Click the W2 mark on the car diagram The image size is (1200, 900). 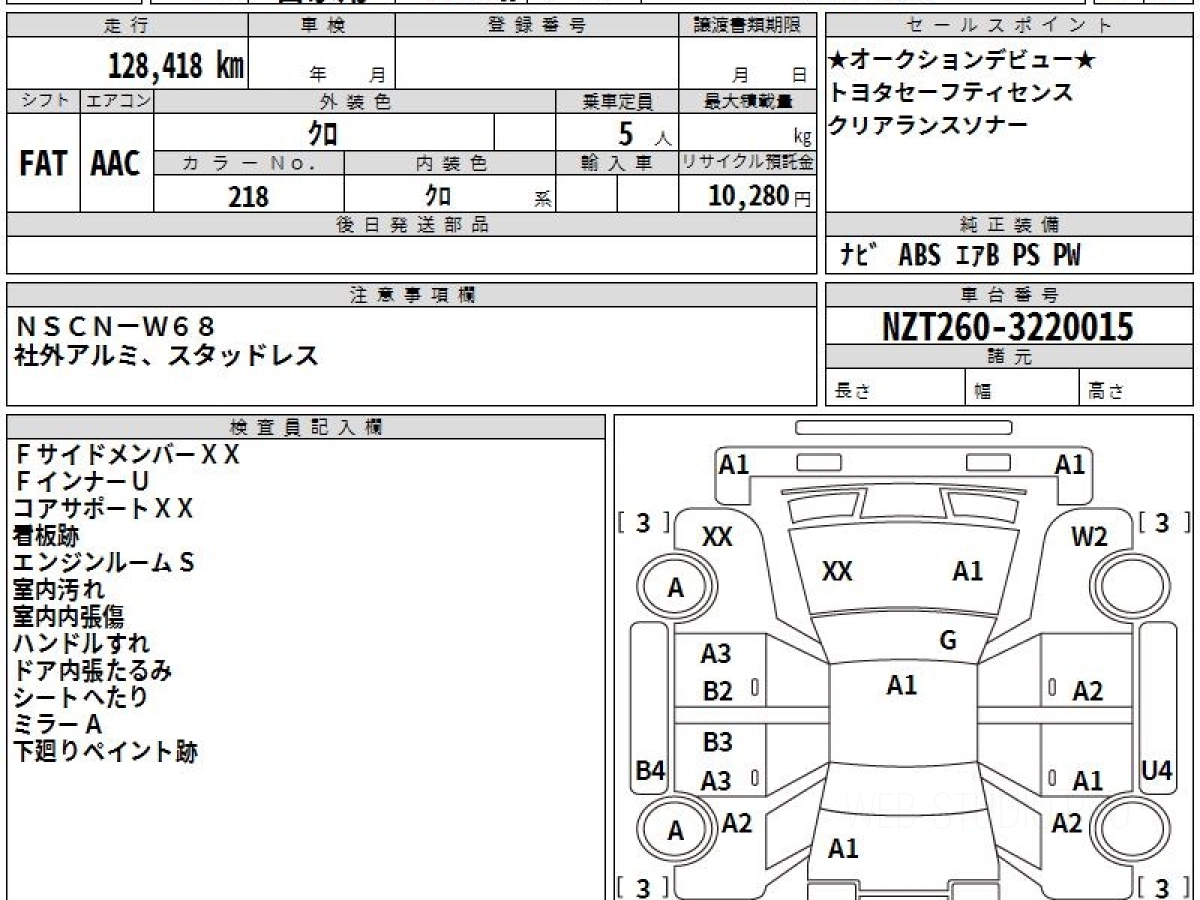(x=1089, y=537)
